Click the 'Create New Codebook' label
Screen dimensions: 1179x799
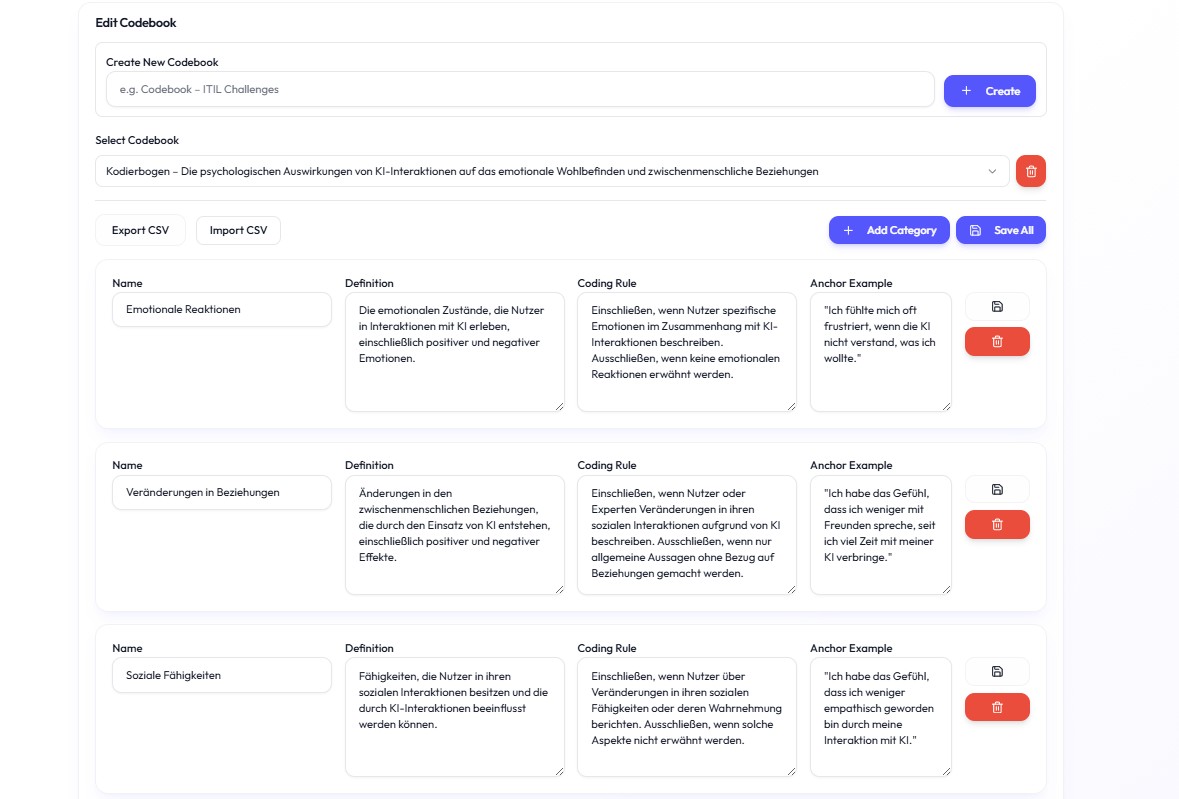click(x=162, y=62)
